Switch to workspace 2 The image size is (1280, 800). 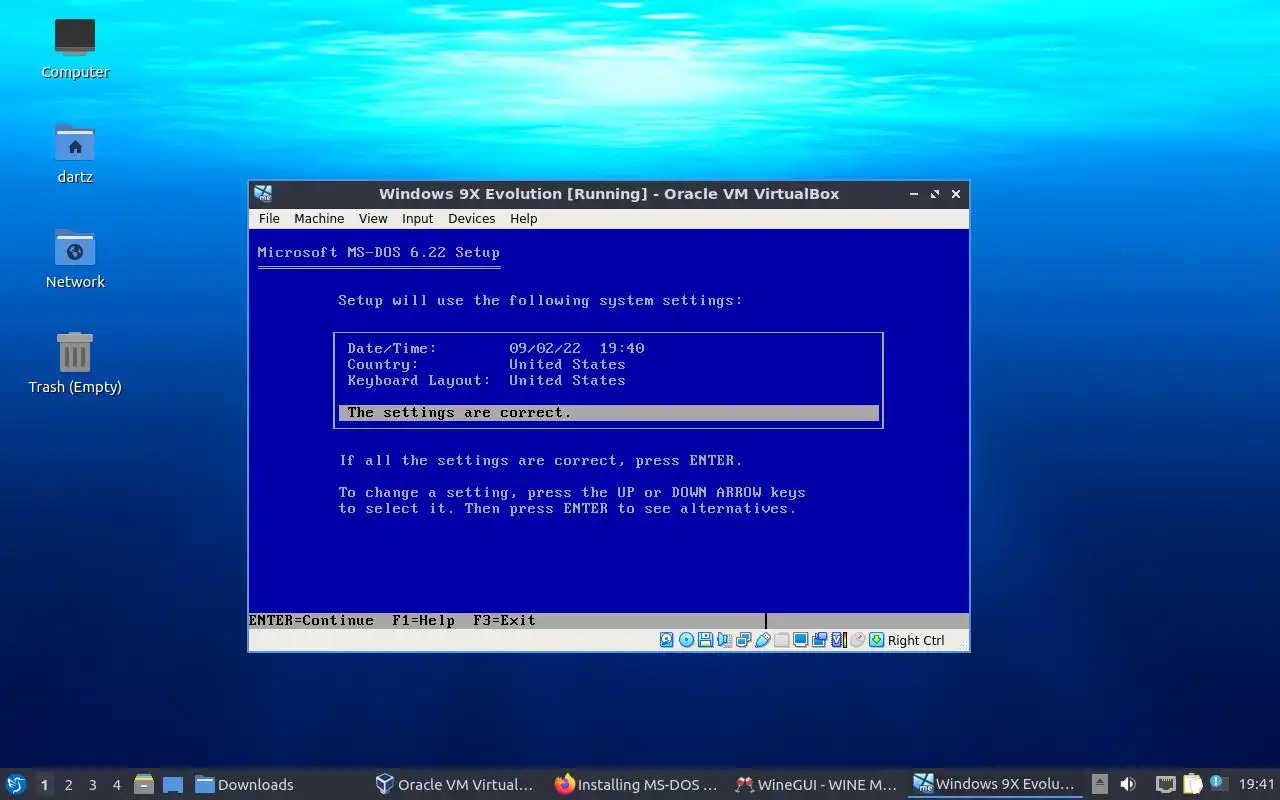[x=68, y=785]
